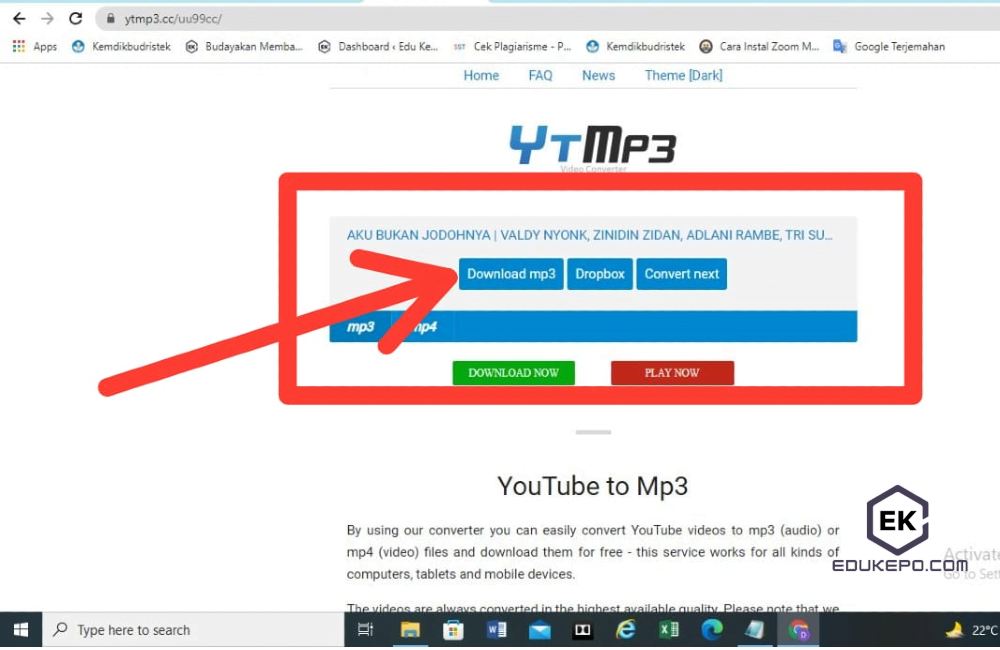
Task: Click the AKU BUKAN JODOHNYA video title
Action: 589,235
